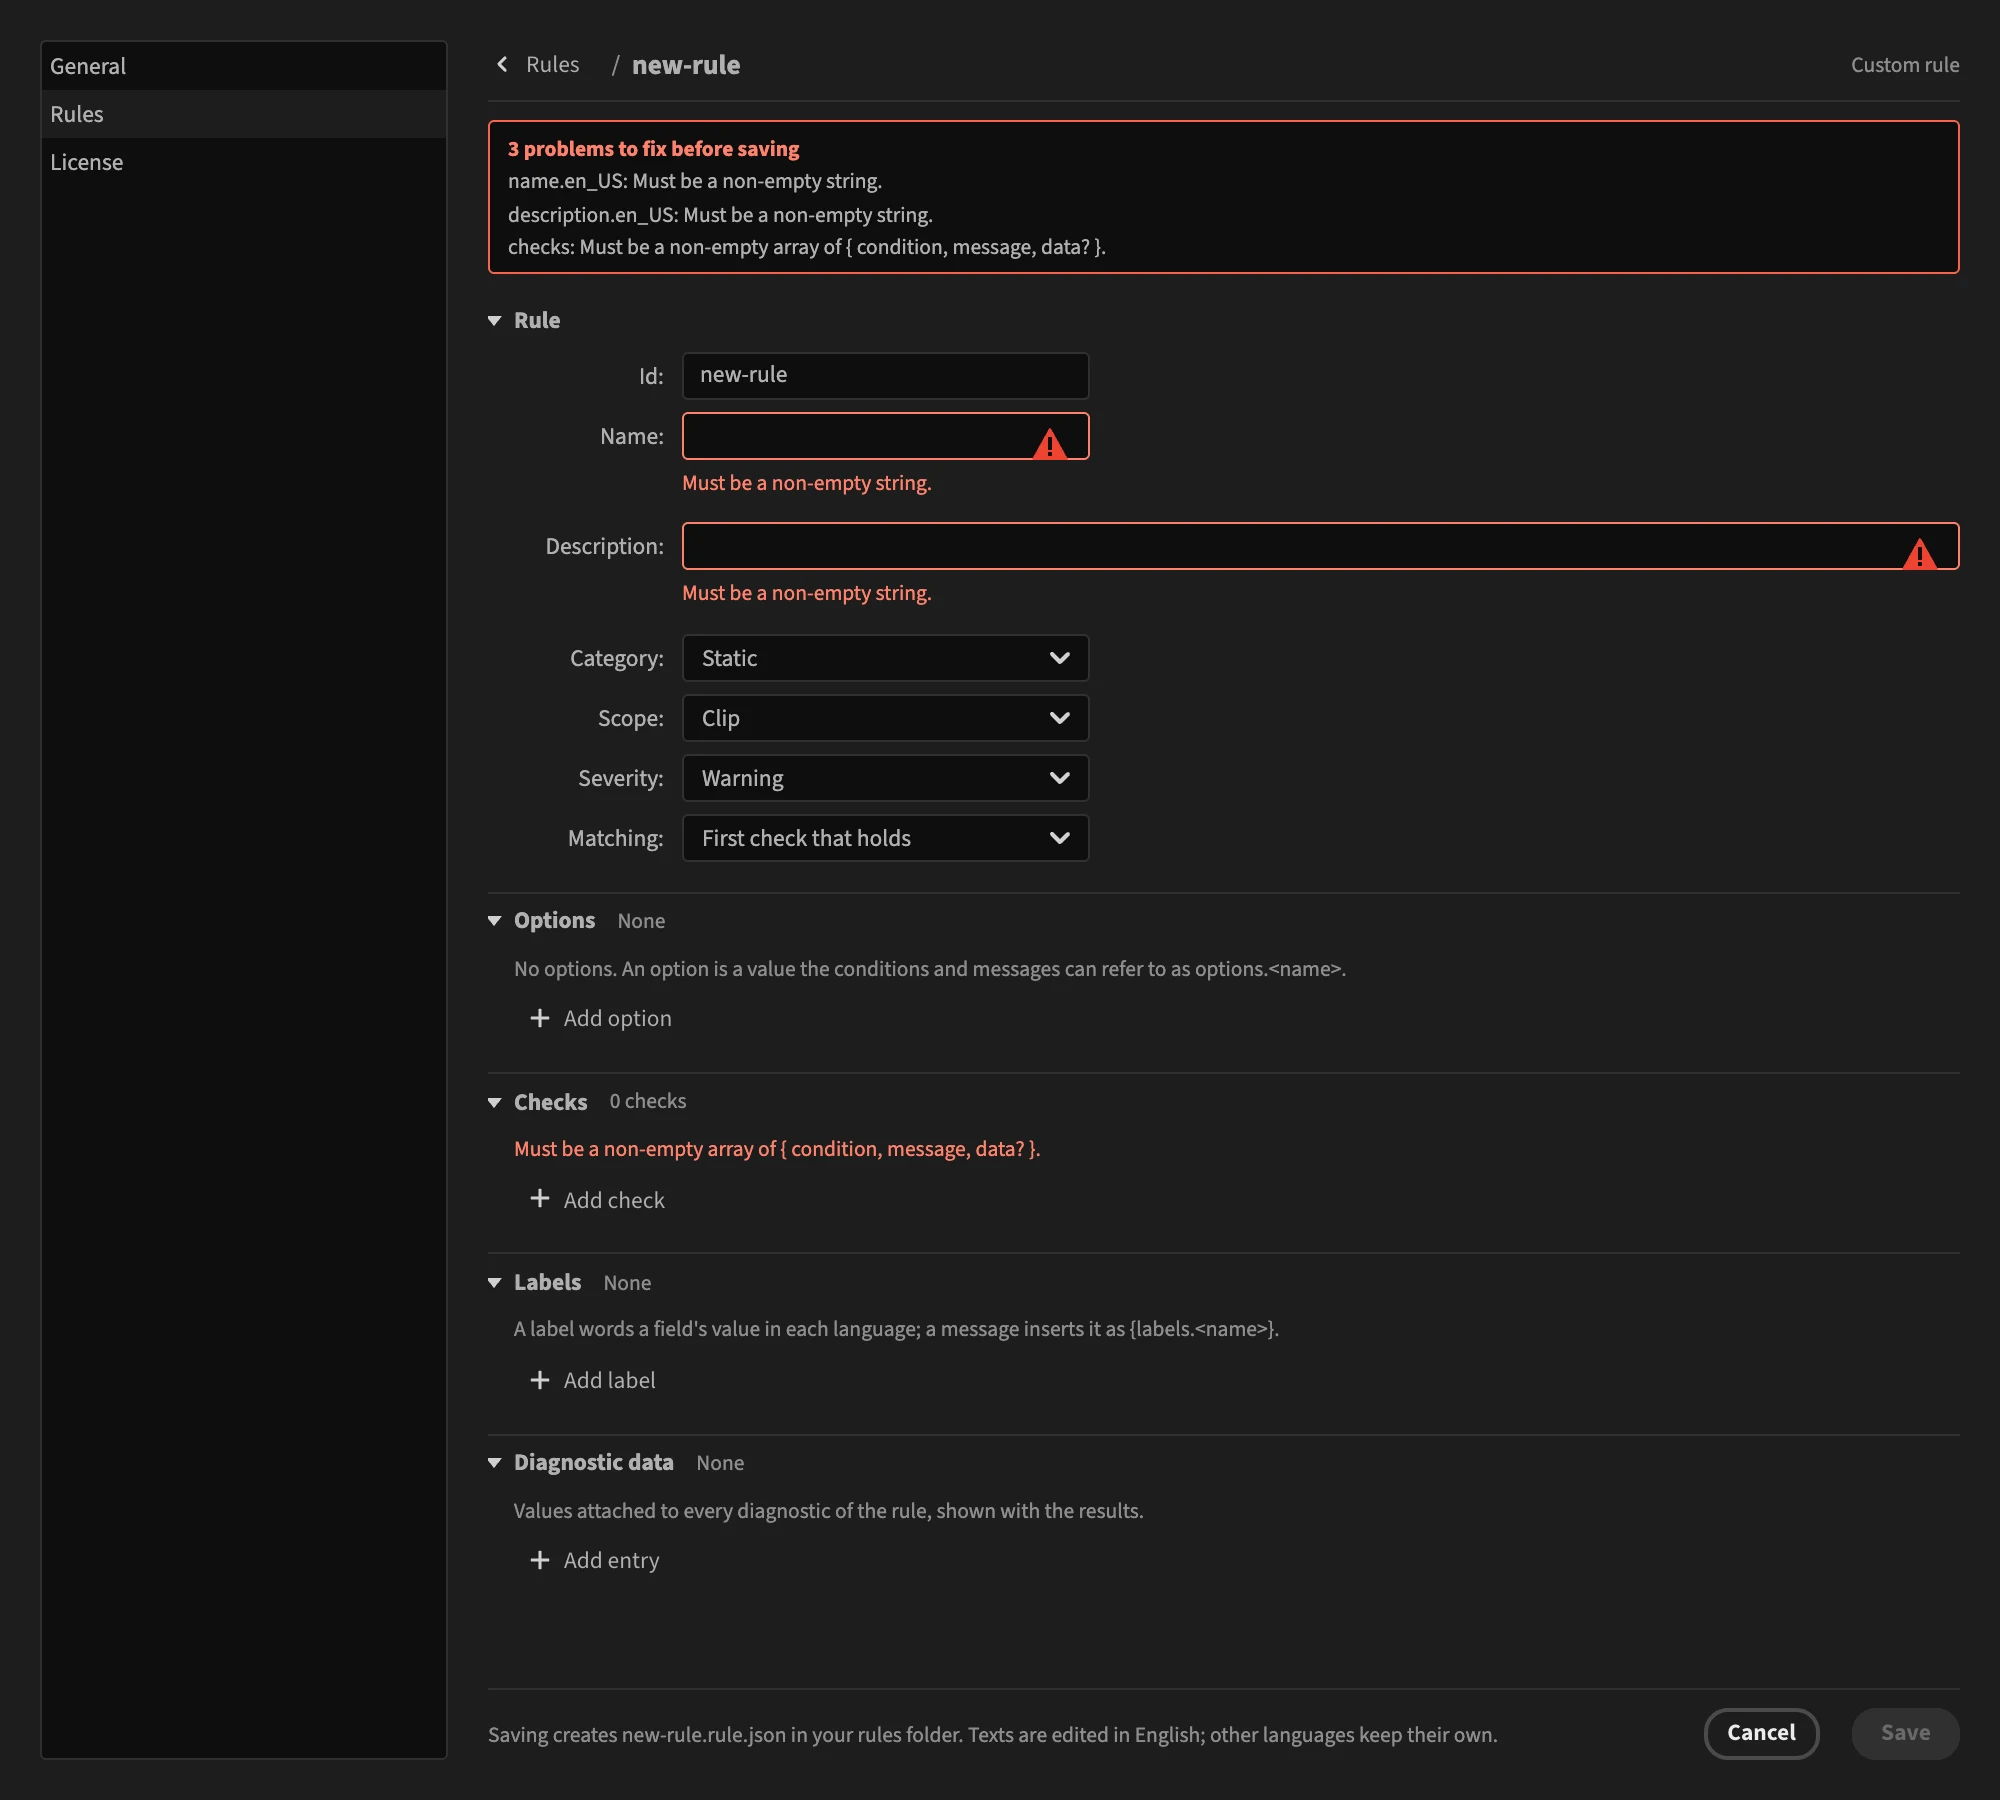Click the 'Custom rule' label
Viewport: 2000px width, 1800px height.
click(1904, 65)
